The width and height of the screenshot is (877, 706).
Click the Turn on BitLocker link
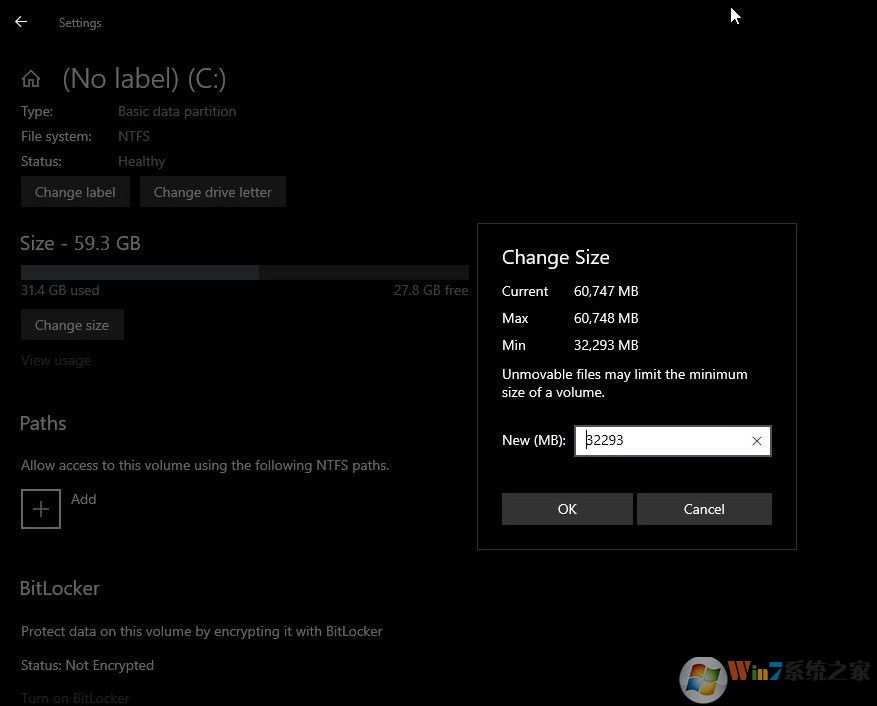[74, 697]
